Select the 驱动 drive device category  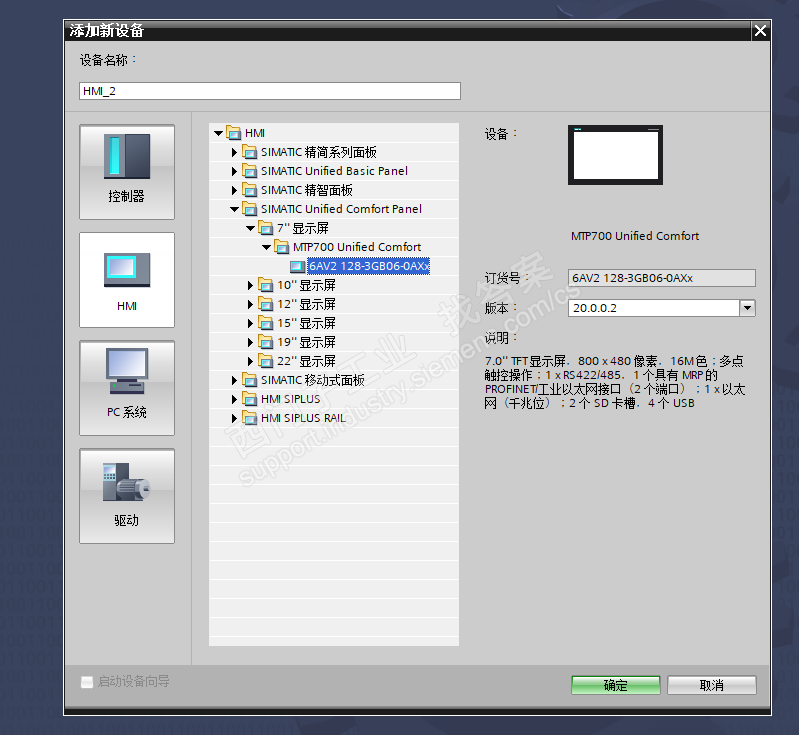click(x=127, y=496)
